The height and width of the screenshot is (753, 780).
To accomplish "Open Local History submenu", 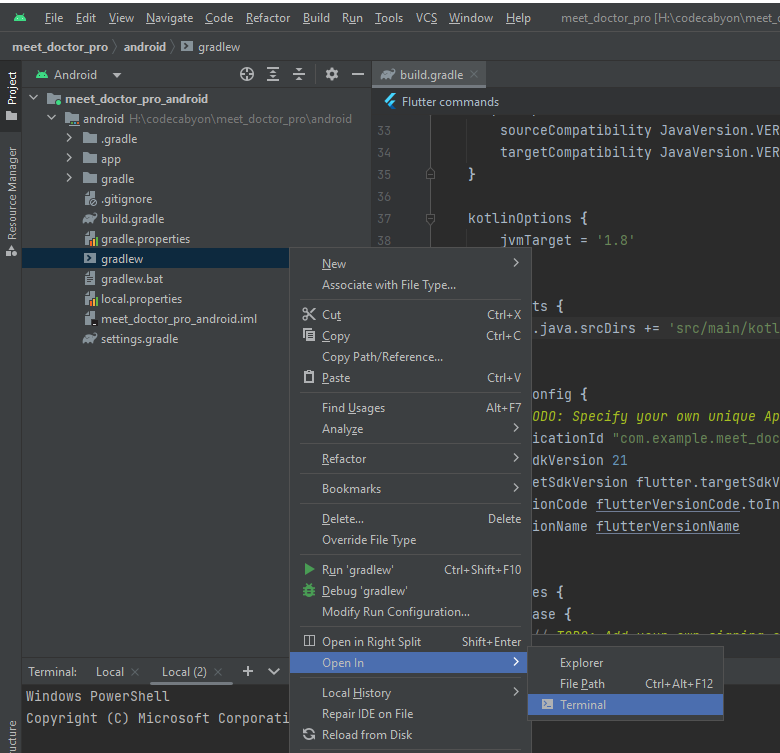I will click(x=411, y=692).
